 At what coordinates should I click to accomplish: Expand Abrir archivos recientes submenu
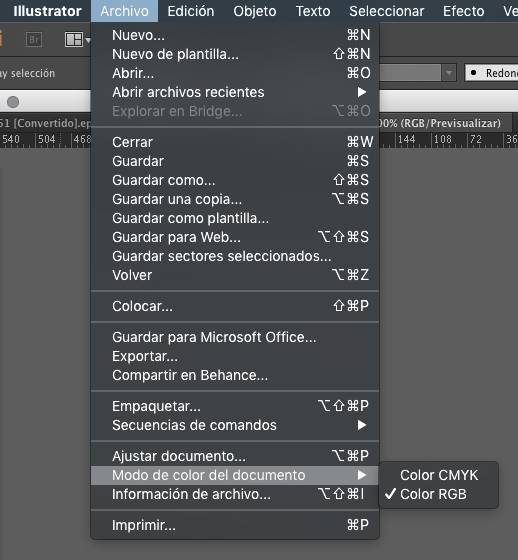click(x=235, y=92)
